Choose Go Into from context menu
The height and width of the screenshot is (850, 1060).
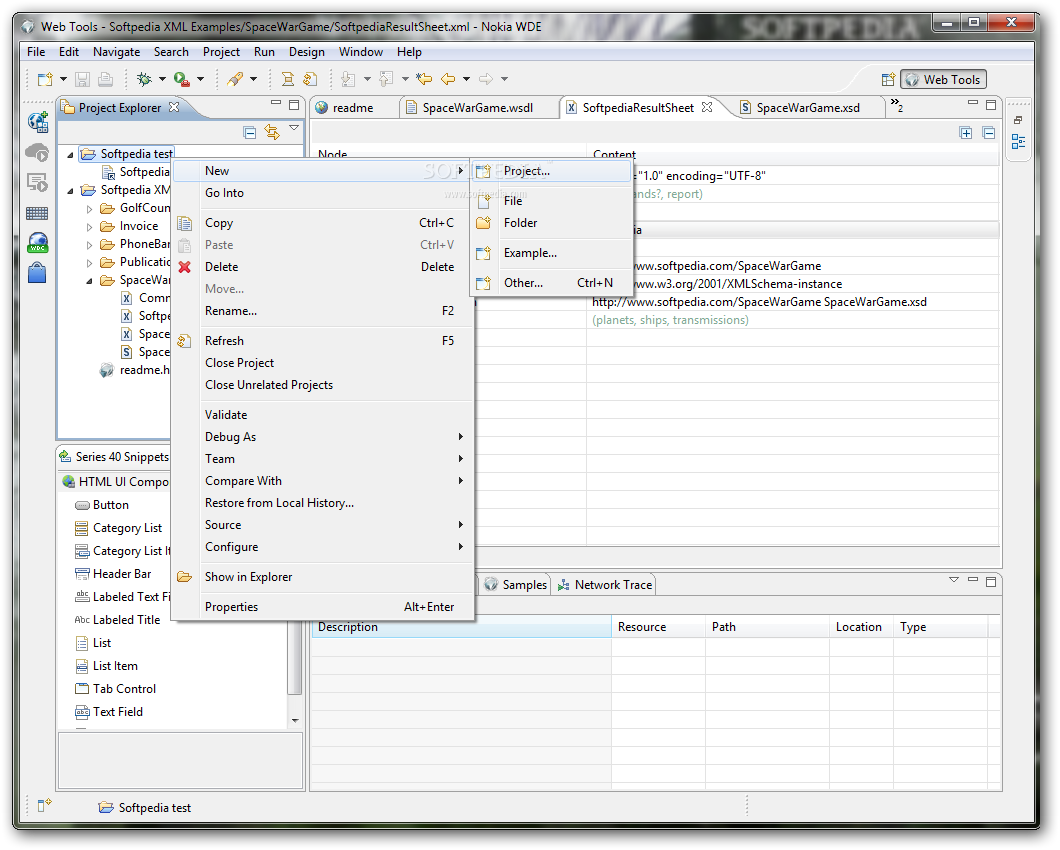[x=322, y=193]
